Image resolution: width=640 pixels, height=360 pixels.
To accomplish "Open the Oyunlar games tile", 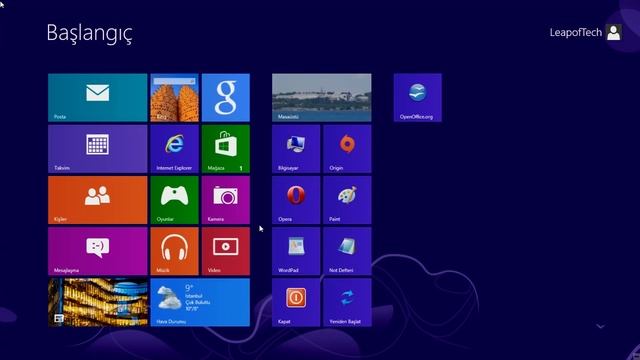I will click(174, 200).
